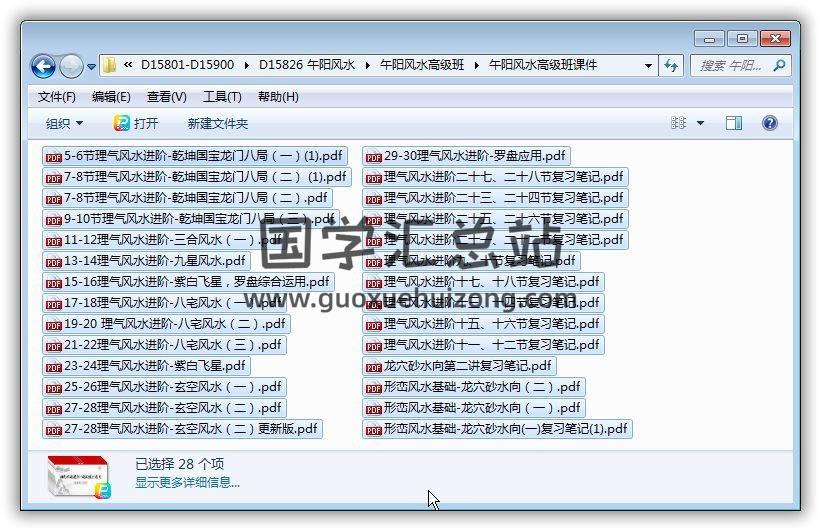This screenshot has height=531, width=821.
Task: Select PDF icon of 十五、十六节复习笔记
Action: (x=373, y=325)
